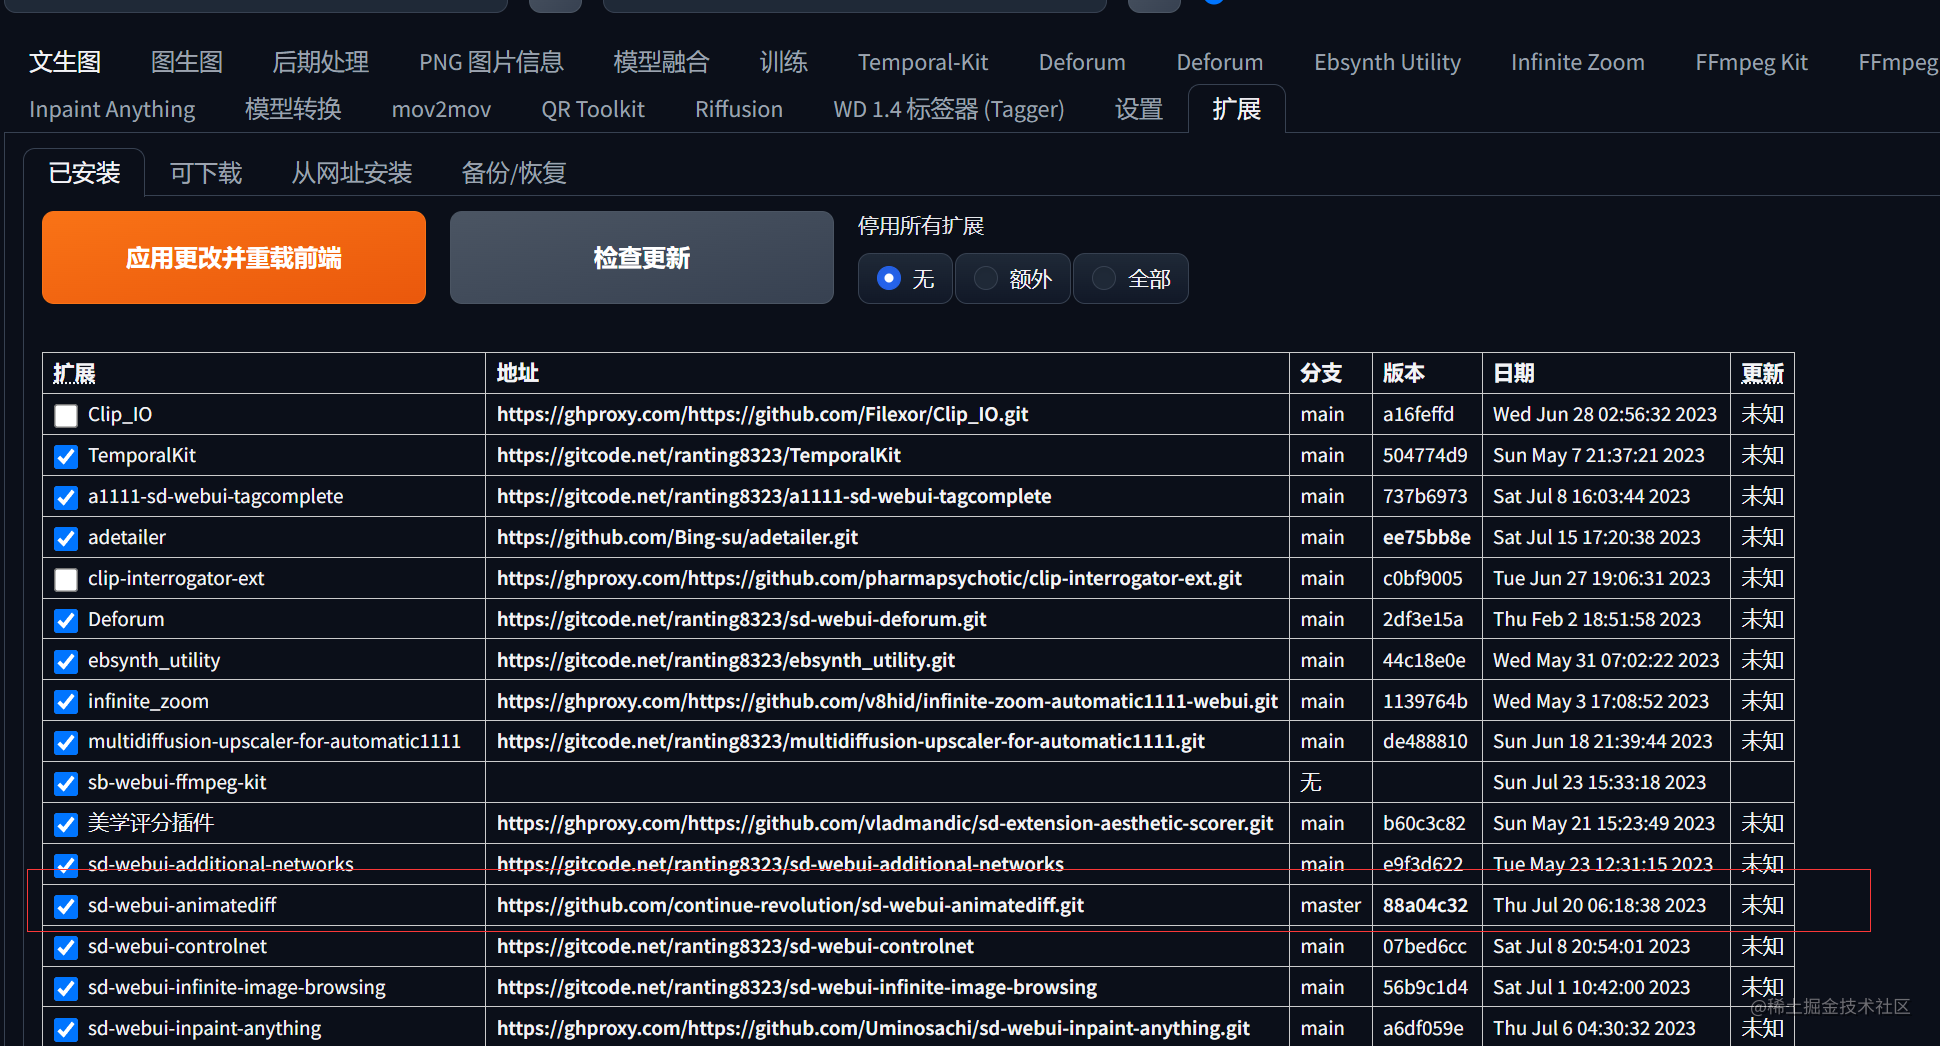This screenshot has height=1046, width=1940.
Task: Uncheck ebsynth_utility extension
Action: [x=66, y=662]
